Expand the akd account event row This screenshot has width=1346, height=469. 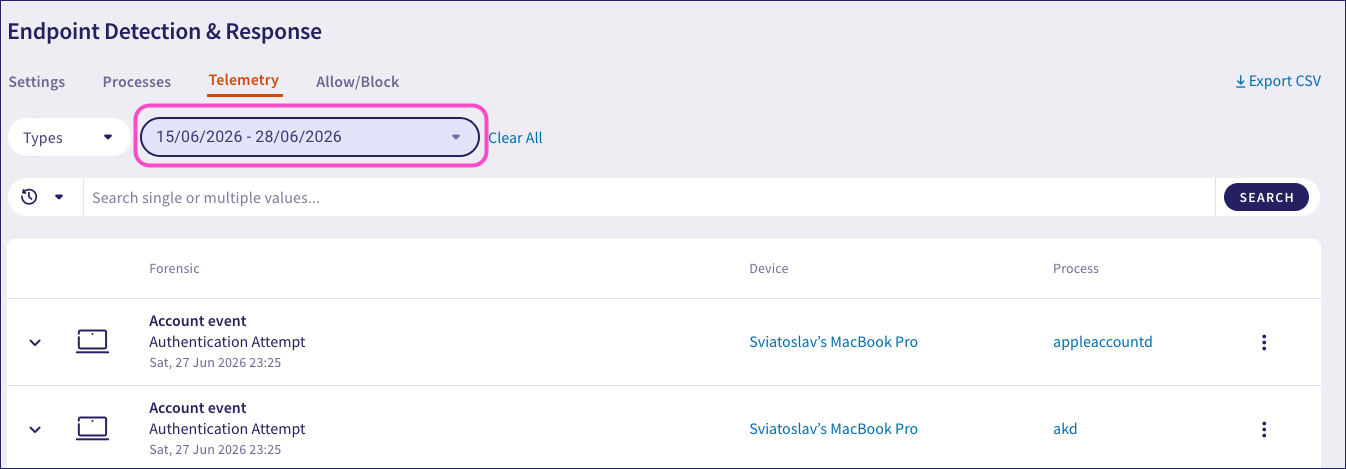coord(35,429)
